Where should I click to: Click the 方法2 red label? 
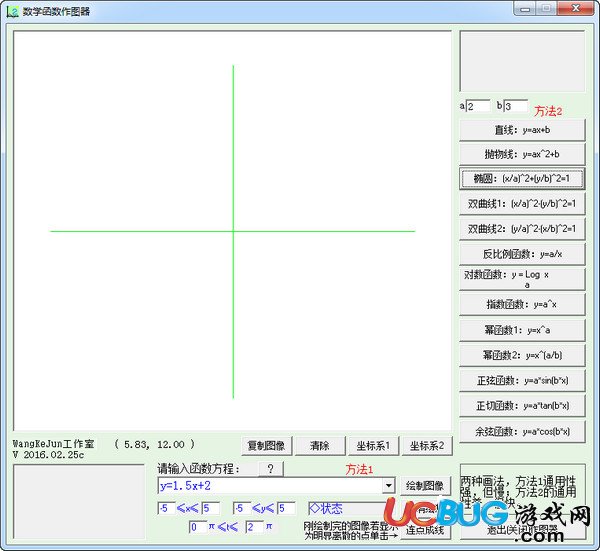click(548, 111)
